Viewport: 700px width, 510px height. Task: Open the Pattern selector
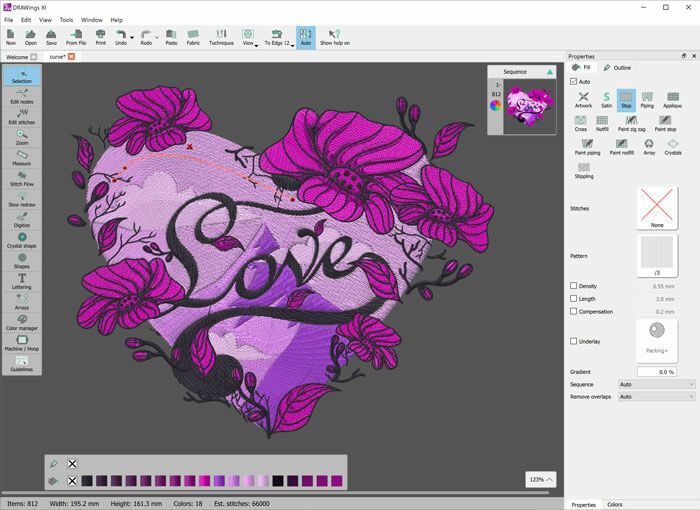coord(657,256)
